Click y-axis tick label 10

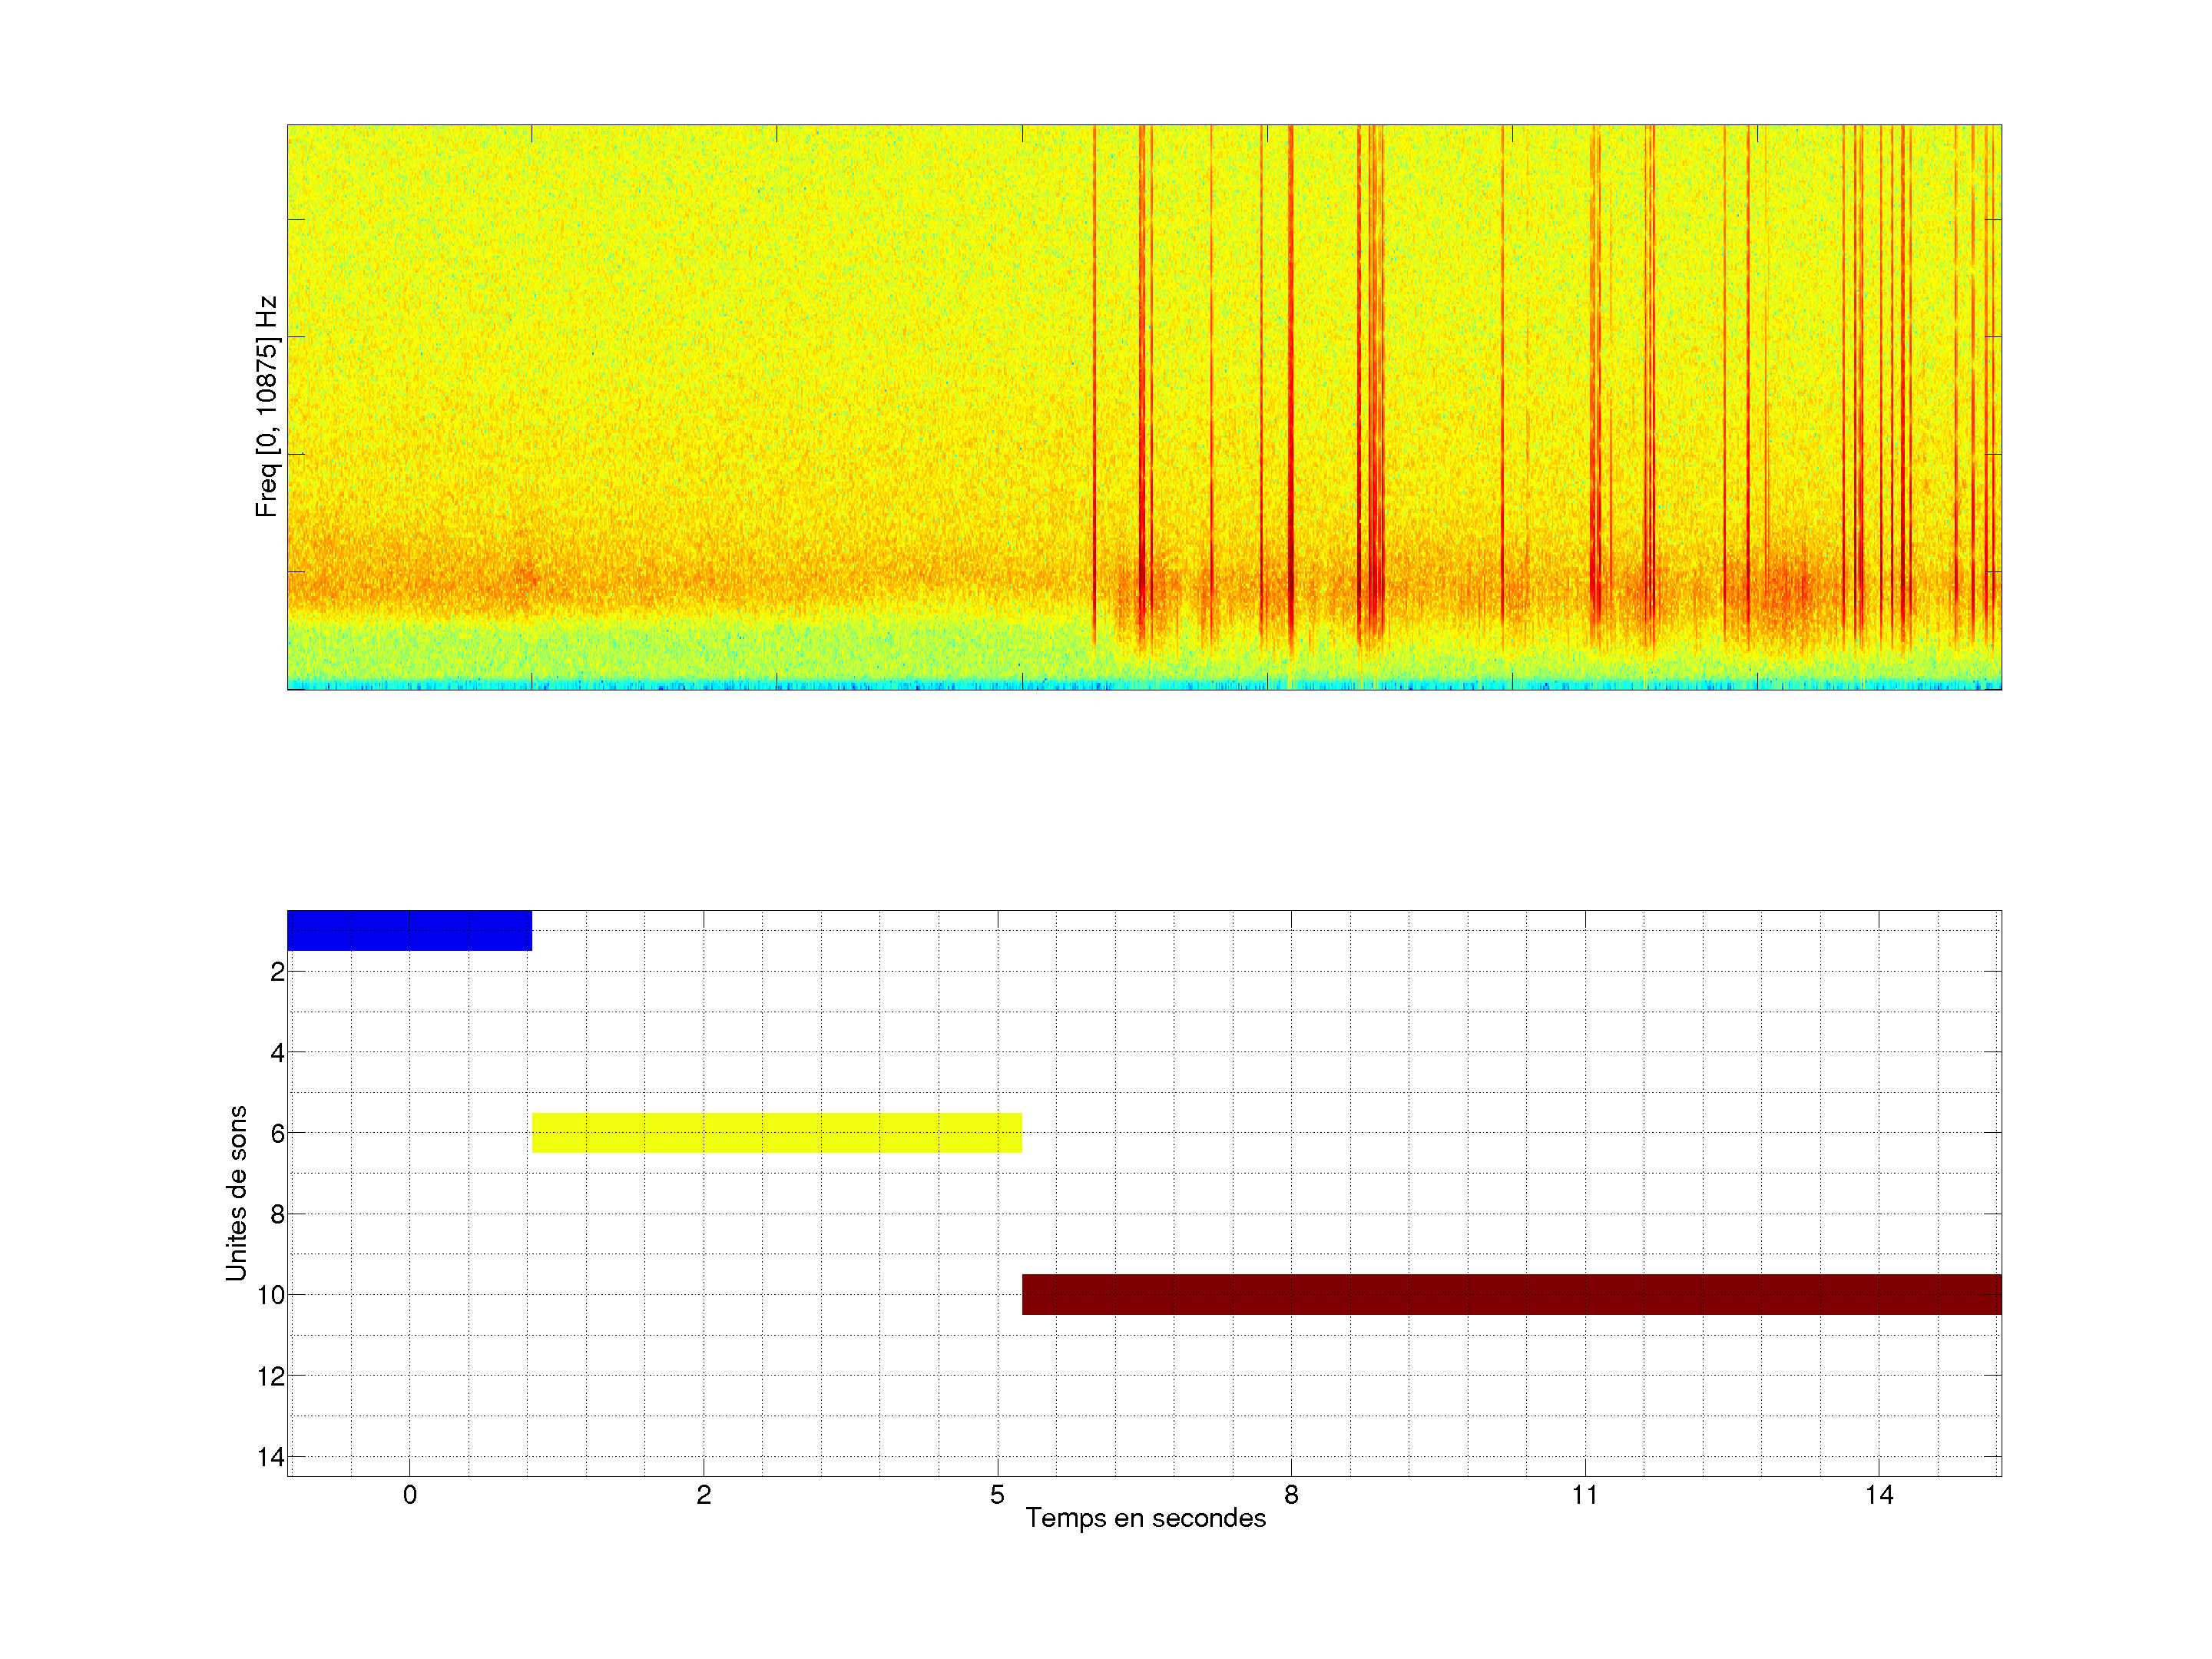(271, 1295)
